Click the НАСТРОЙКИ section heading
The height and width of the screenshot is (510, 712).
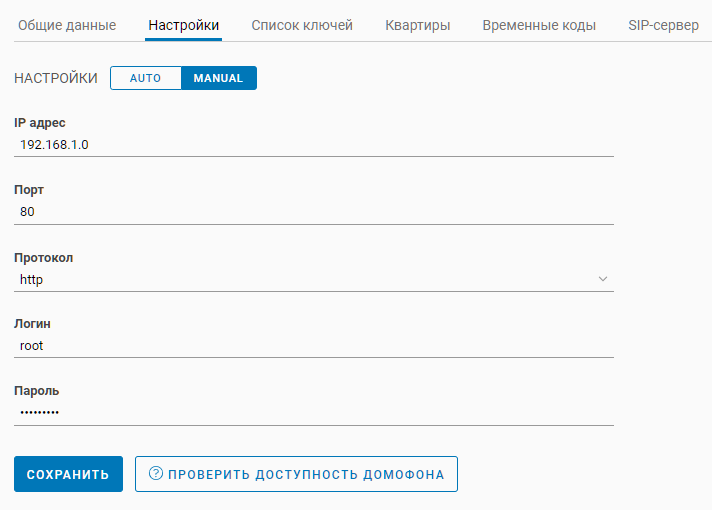click(56, 78)
